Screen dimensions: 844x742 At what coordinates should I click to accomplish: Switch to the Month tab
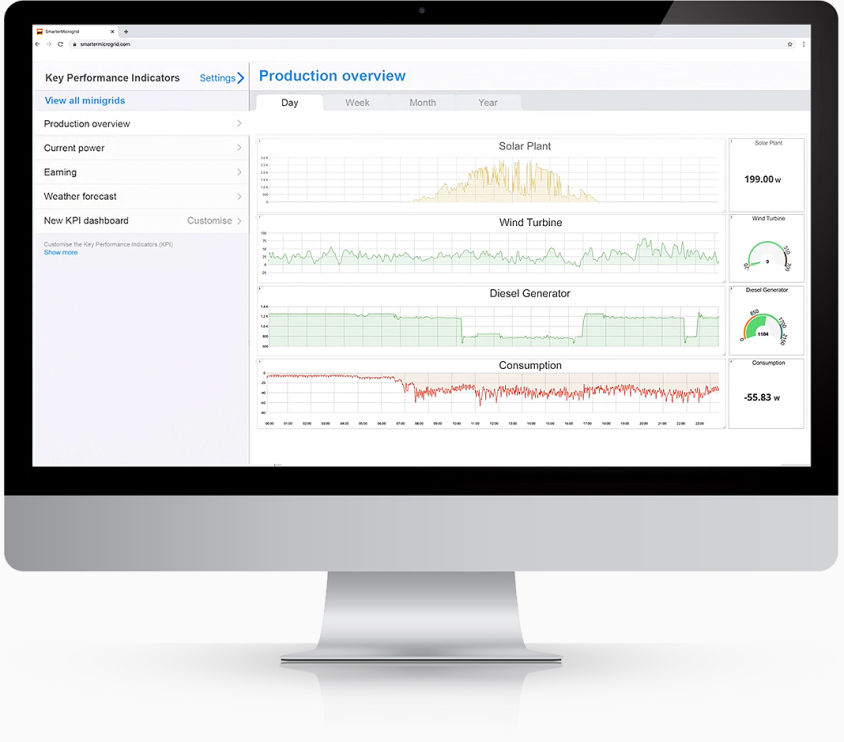(423, 103)
